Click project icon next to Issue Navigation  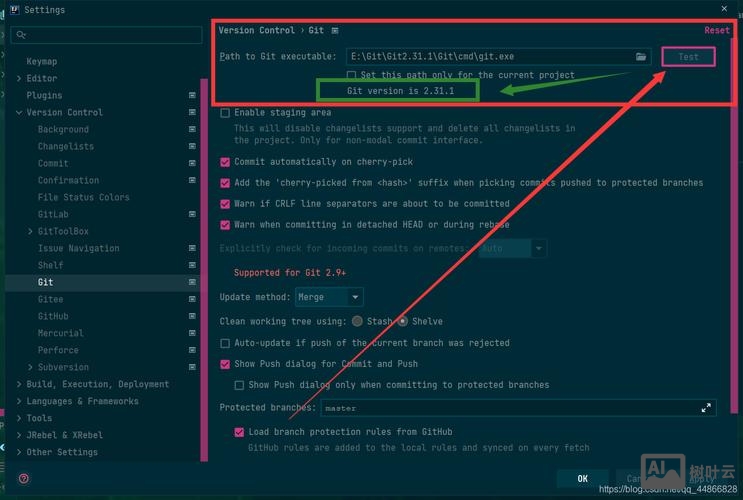[192, 248]
